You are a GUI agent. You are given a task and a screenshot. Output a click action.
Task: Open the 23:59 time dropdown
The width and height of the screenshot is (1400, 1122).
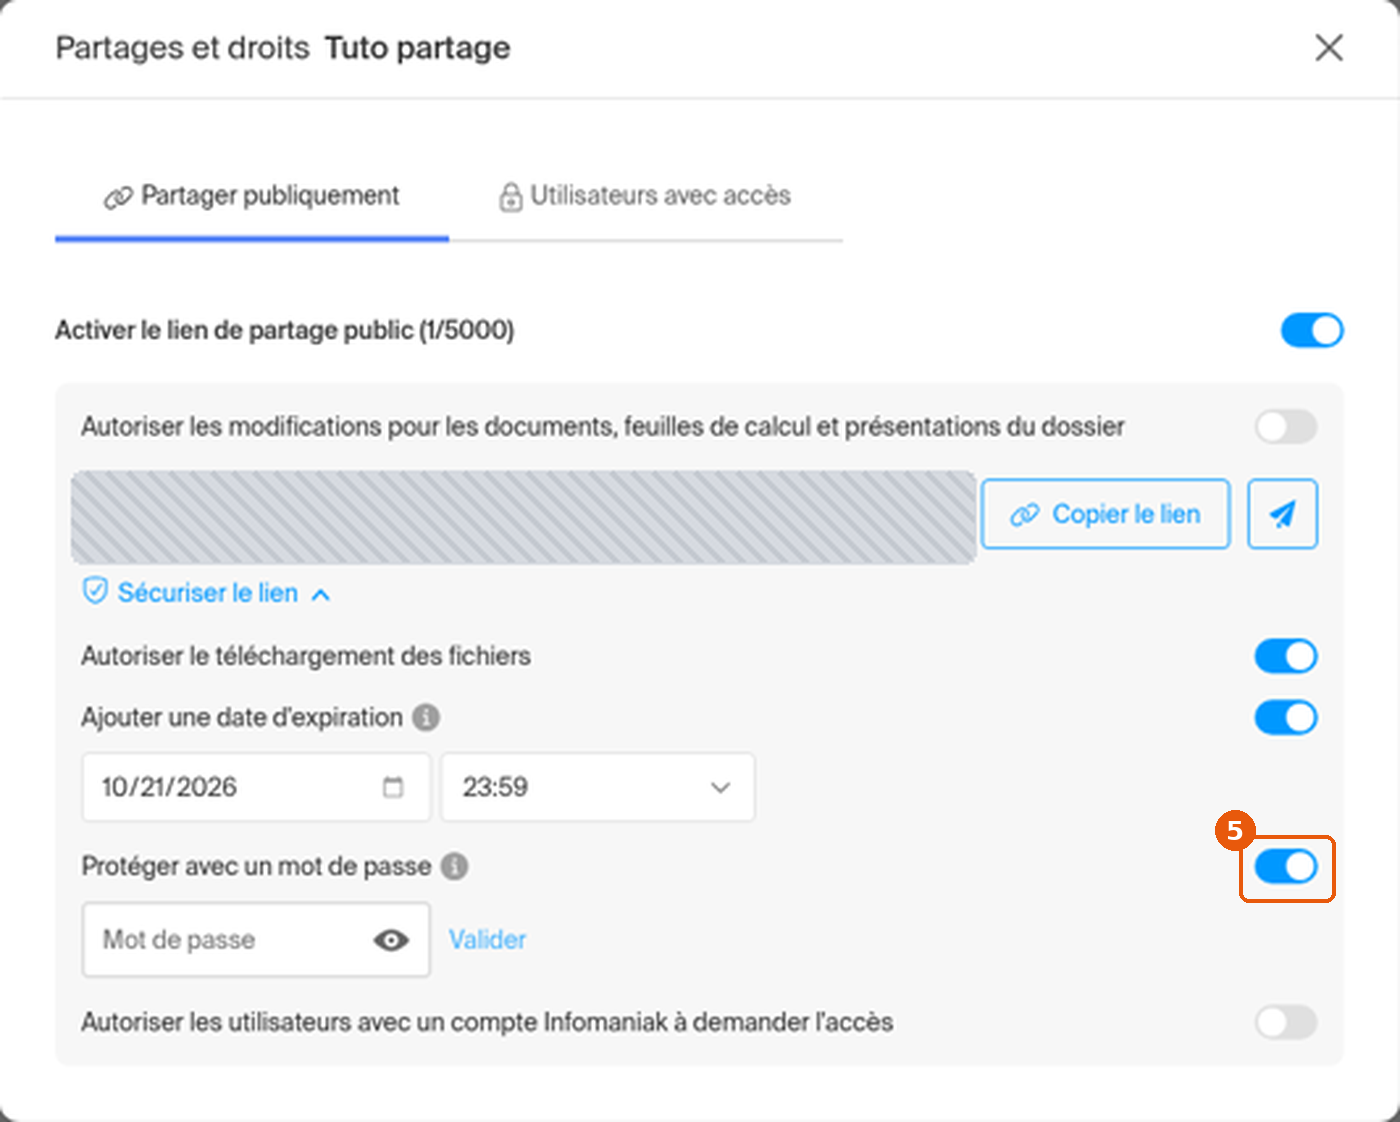tap(598, 787)
